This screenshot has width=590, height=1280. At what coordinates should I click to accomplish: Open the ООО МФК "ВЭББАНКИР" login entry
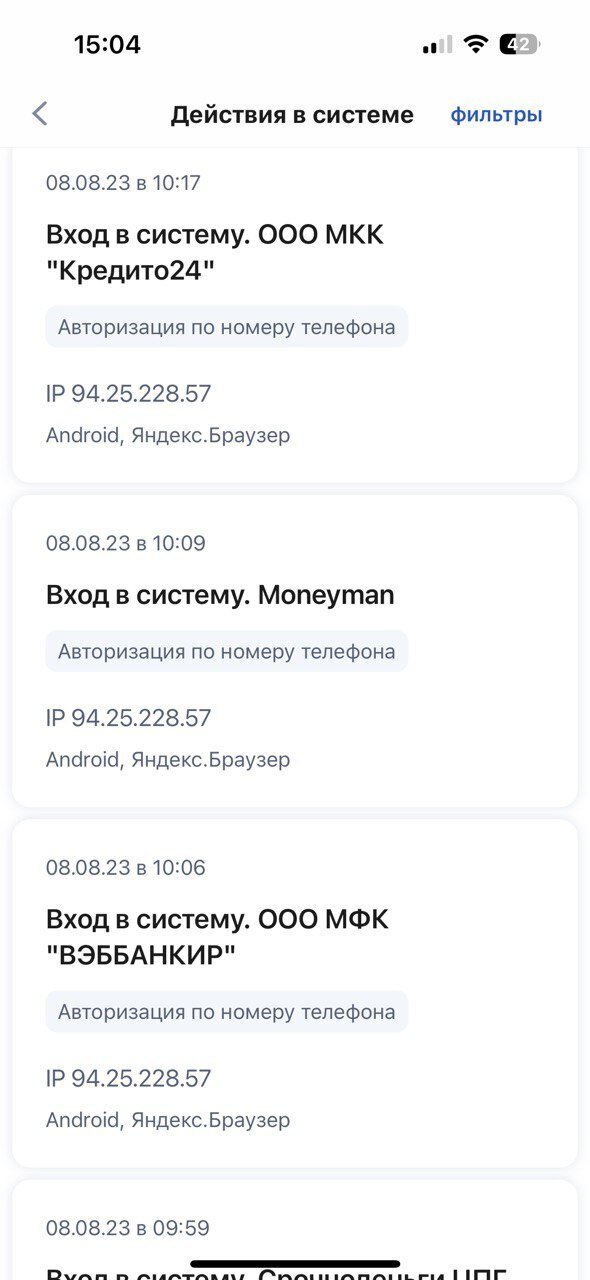click(x=295, y=993)
